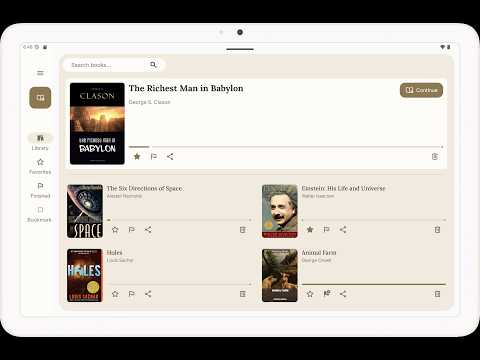Click the Six Directions of Space progress bar
This screenshot has width=480, height=360.
pos(179,220)
